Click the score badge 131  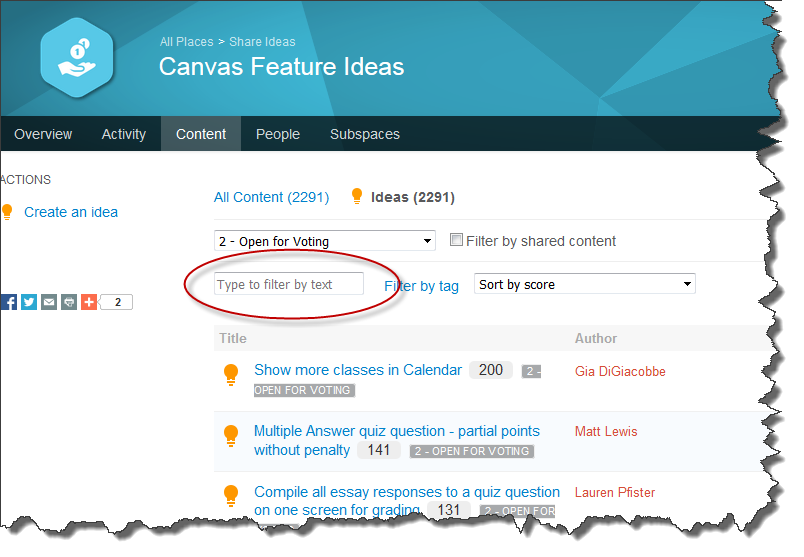pos(449,510)
